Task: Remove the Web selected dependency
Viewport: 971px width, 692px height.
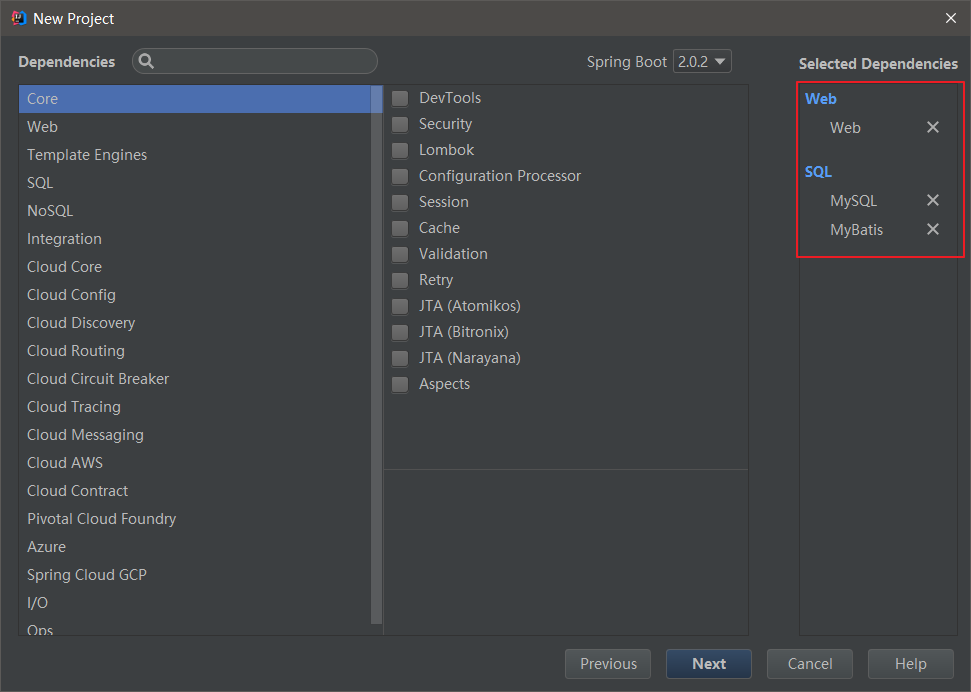Action: (933, 127)
